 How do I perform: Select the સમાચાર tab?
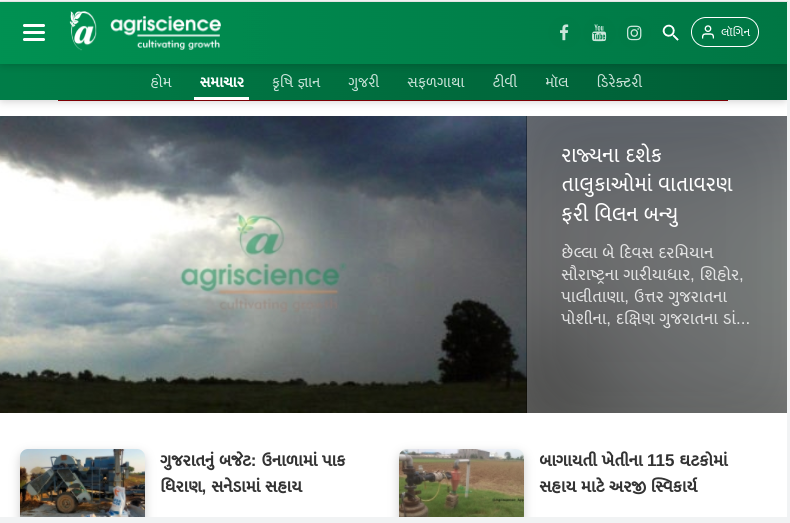tap(222, 82)
